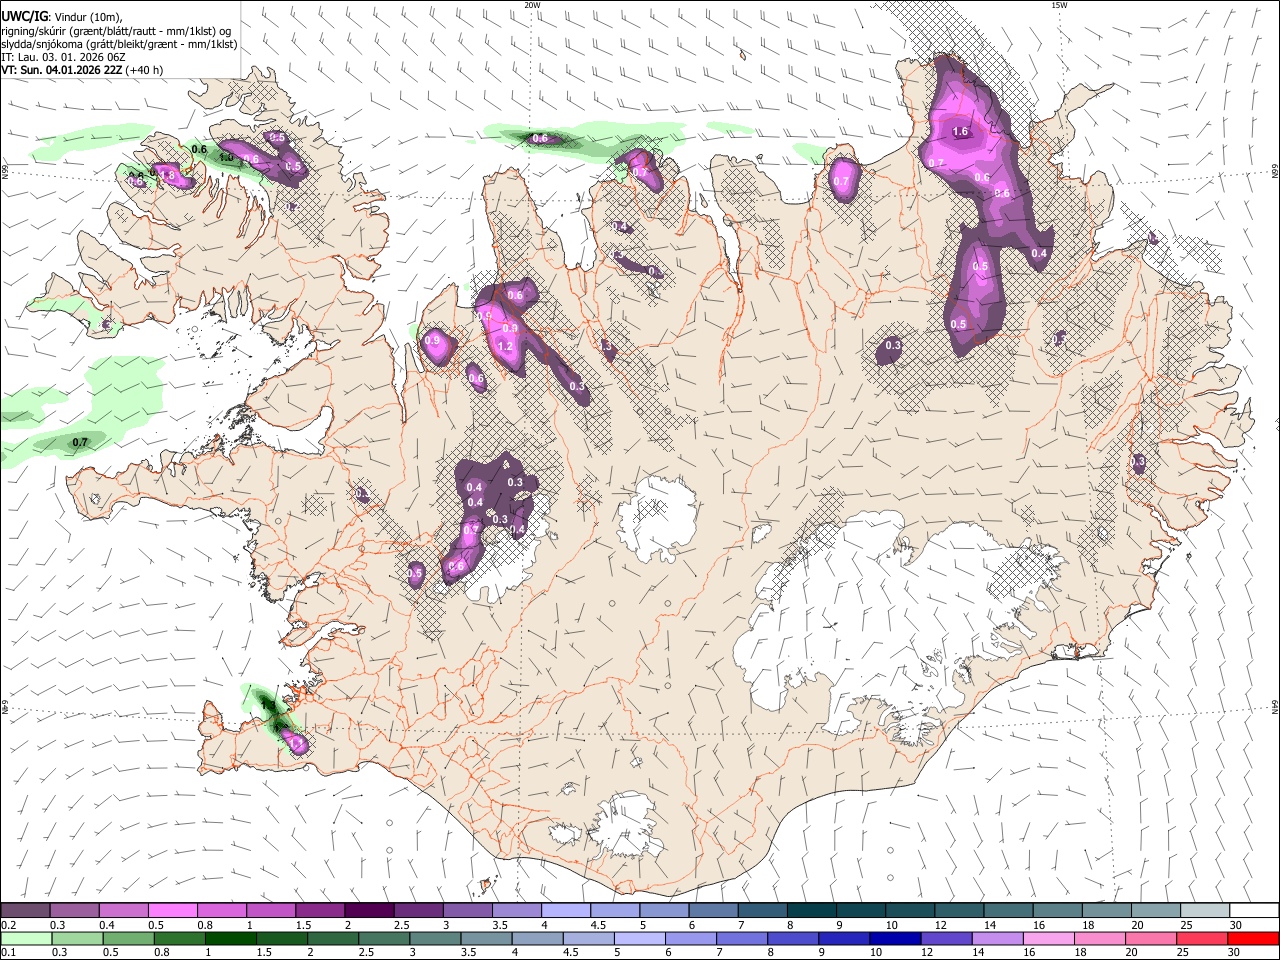Click the '0.1' label starting the lower scale
Screen dimensions: 1280x960
9,952
